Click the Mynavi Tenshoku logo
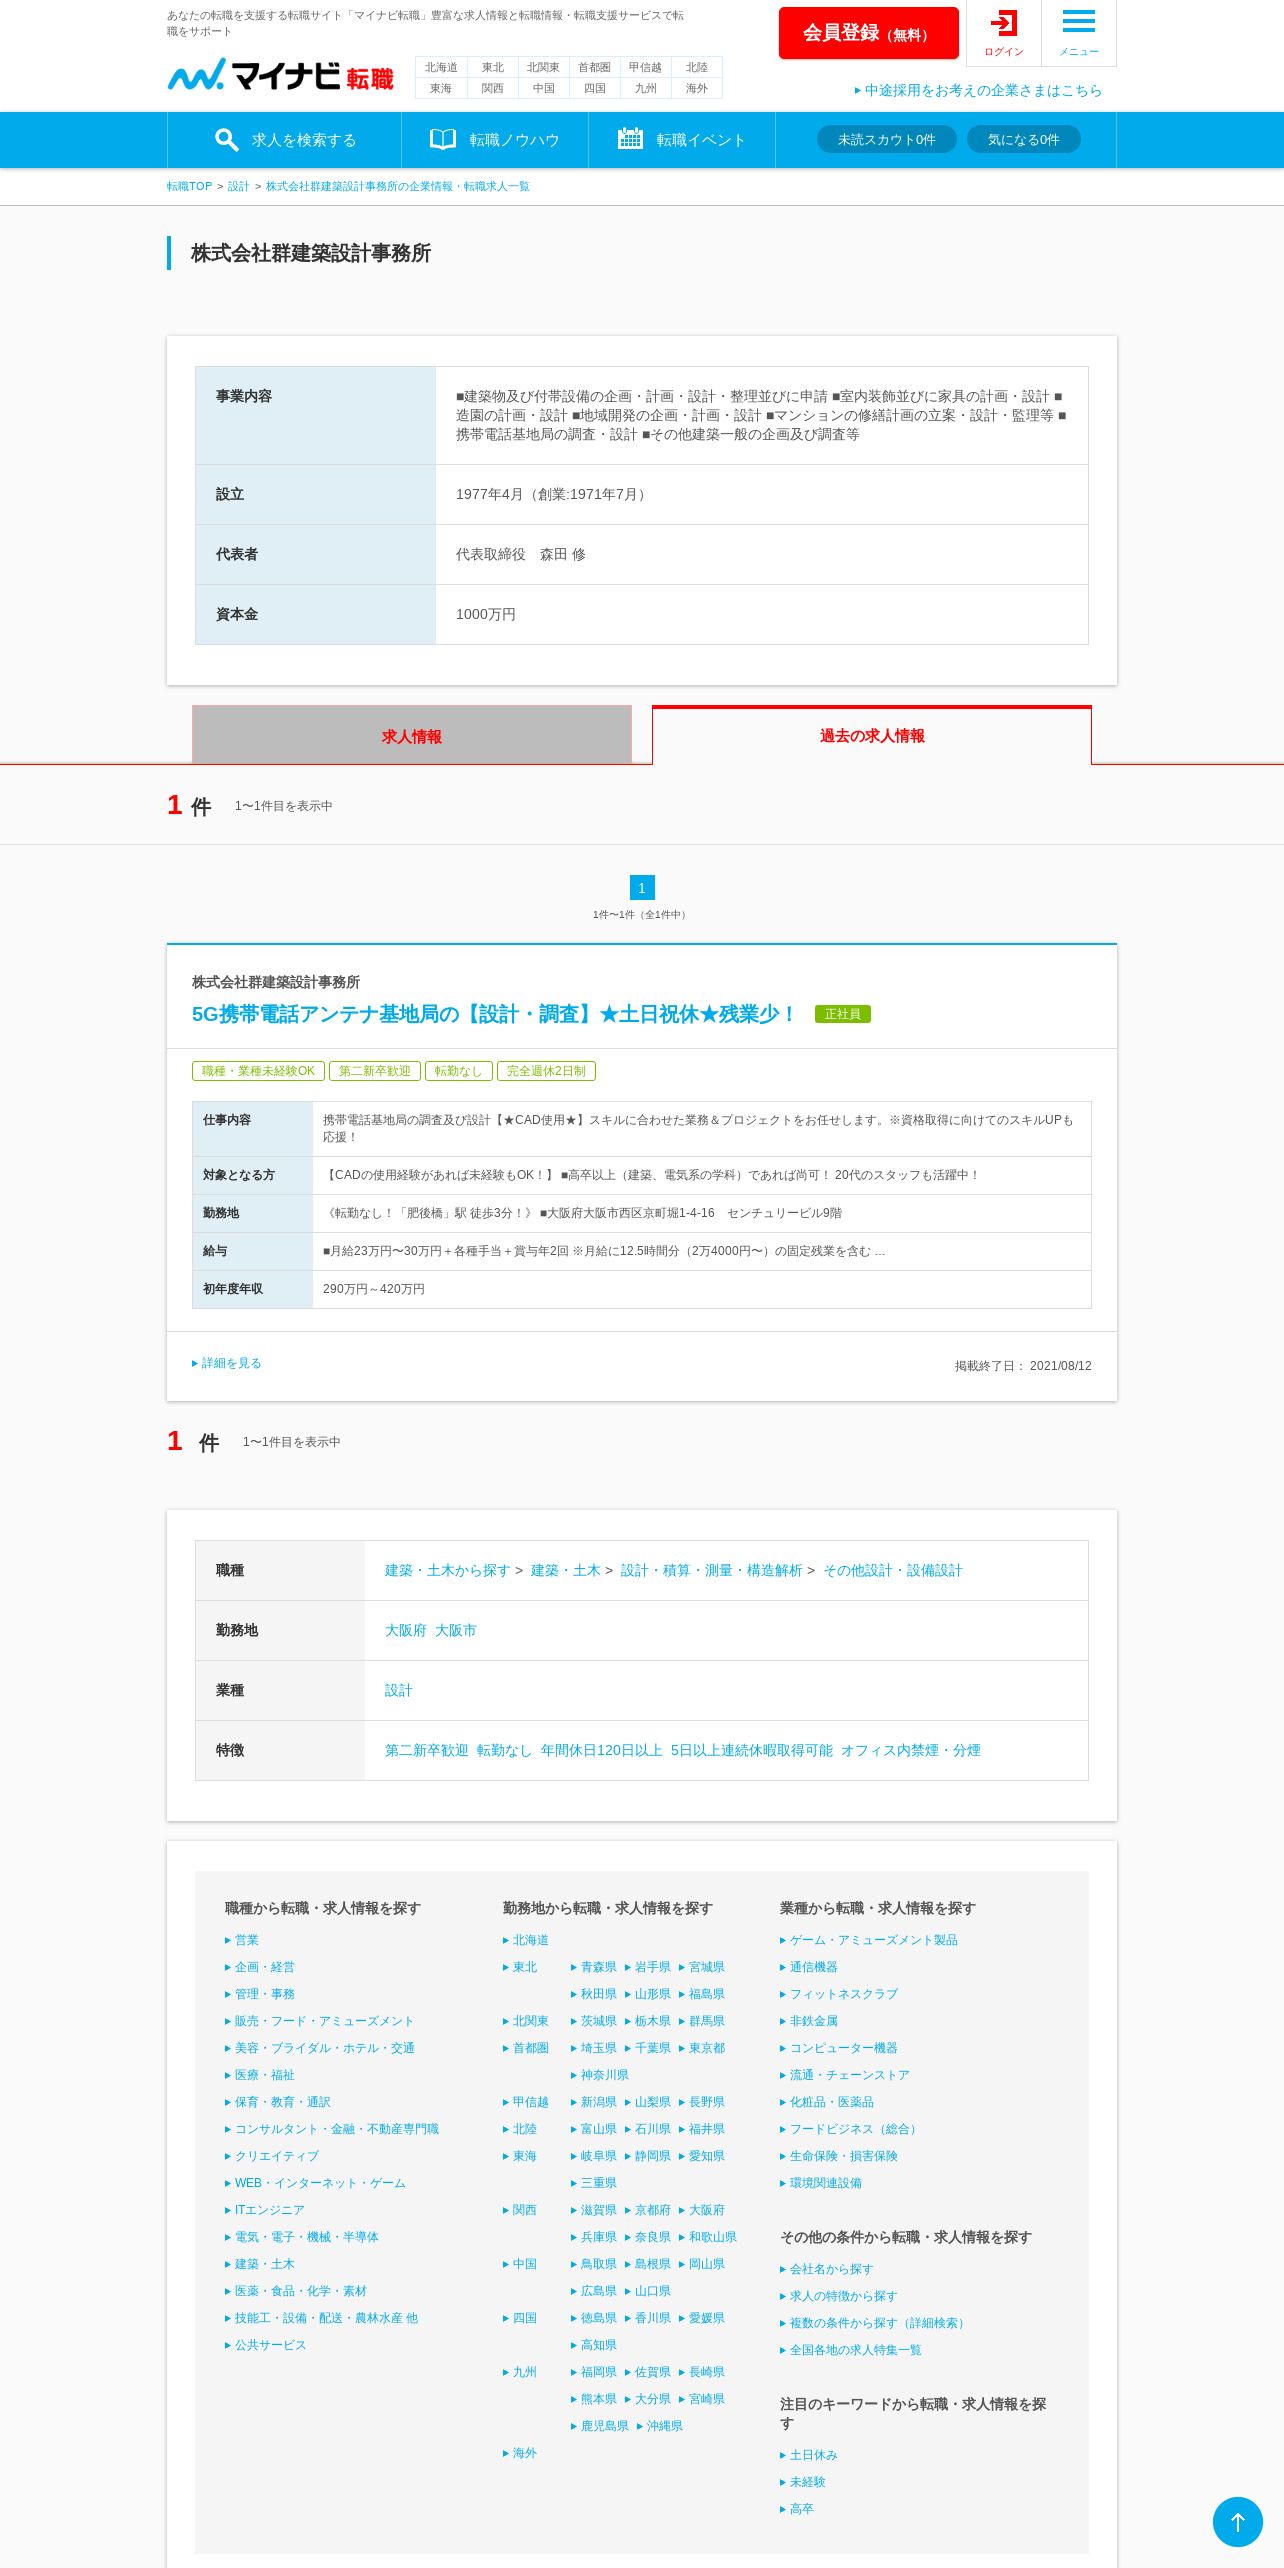 (281, 75)
